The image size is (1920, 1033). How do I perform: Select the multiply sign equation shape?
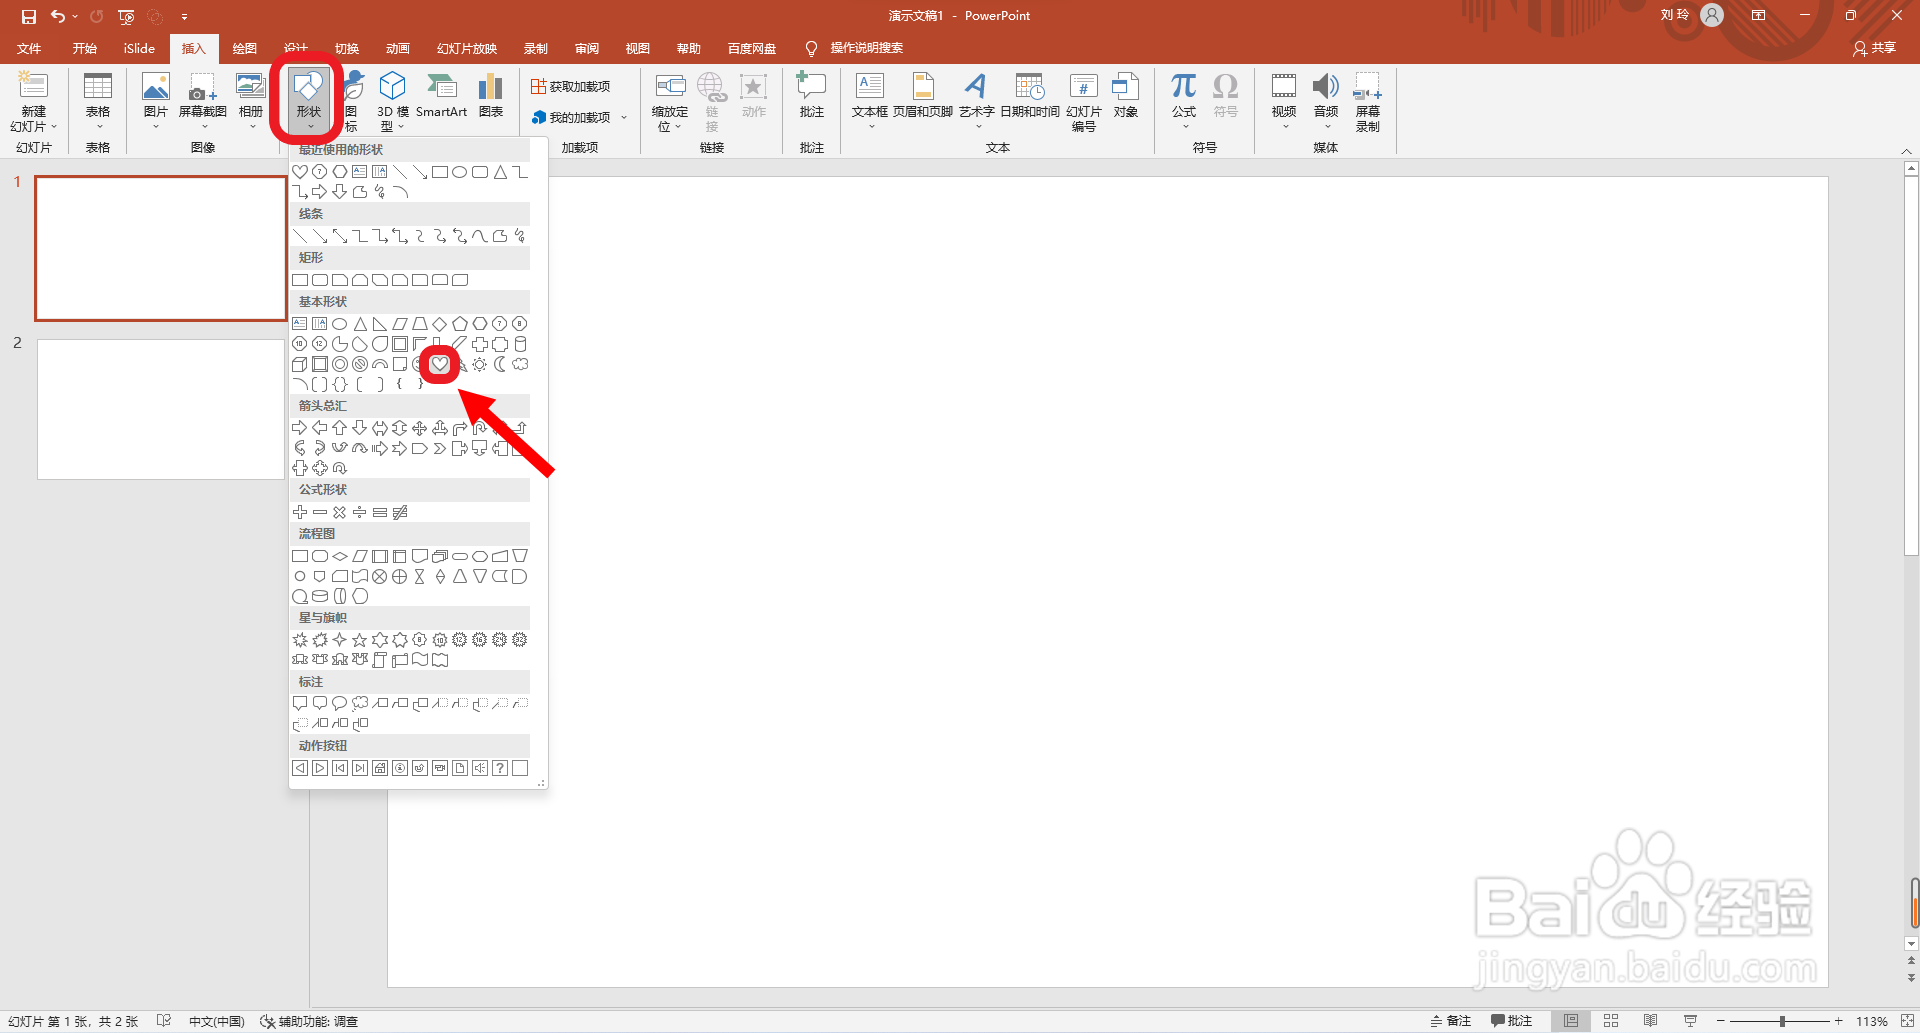click(x=340, y=512)
